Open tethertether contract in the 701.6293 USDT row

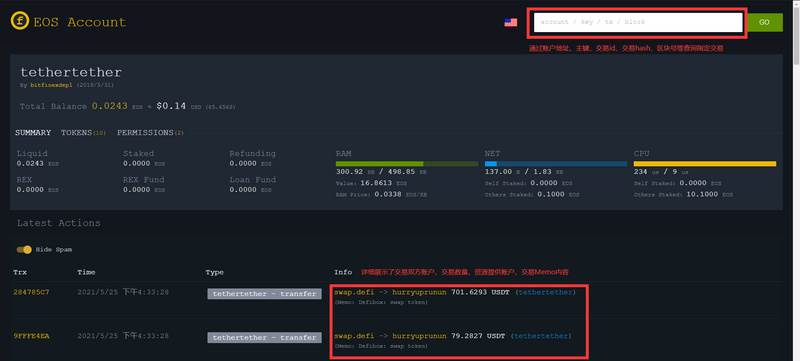545,292
